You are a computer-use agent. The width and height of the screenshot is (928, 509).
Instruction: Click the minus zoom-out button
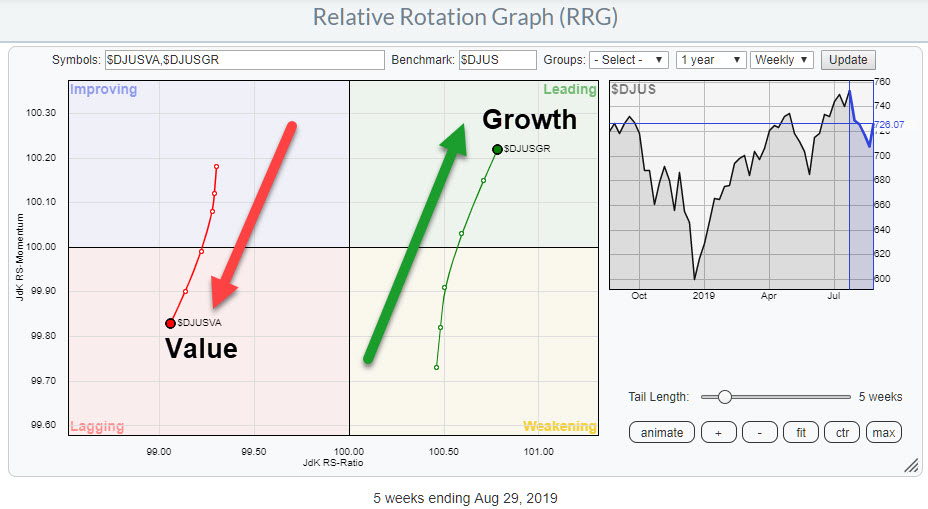(x=759, y=432)
